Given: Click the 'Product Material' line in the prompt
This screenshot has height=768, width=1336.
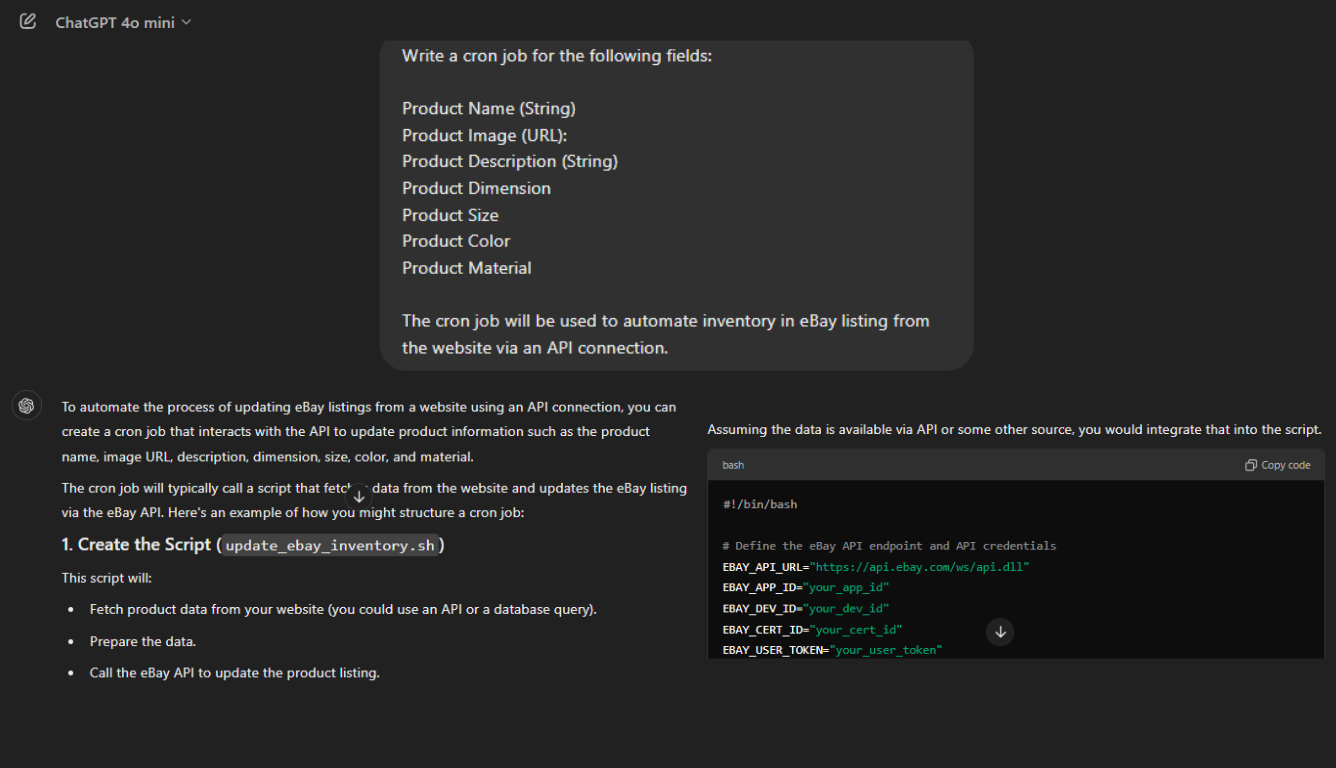Looking at the screenshot, I should click(x=467, y=268).
